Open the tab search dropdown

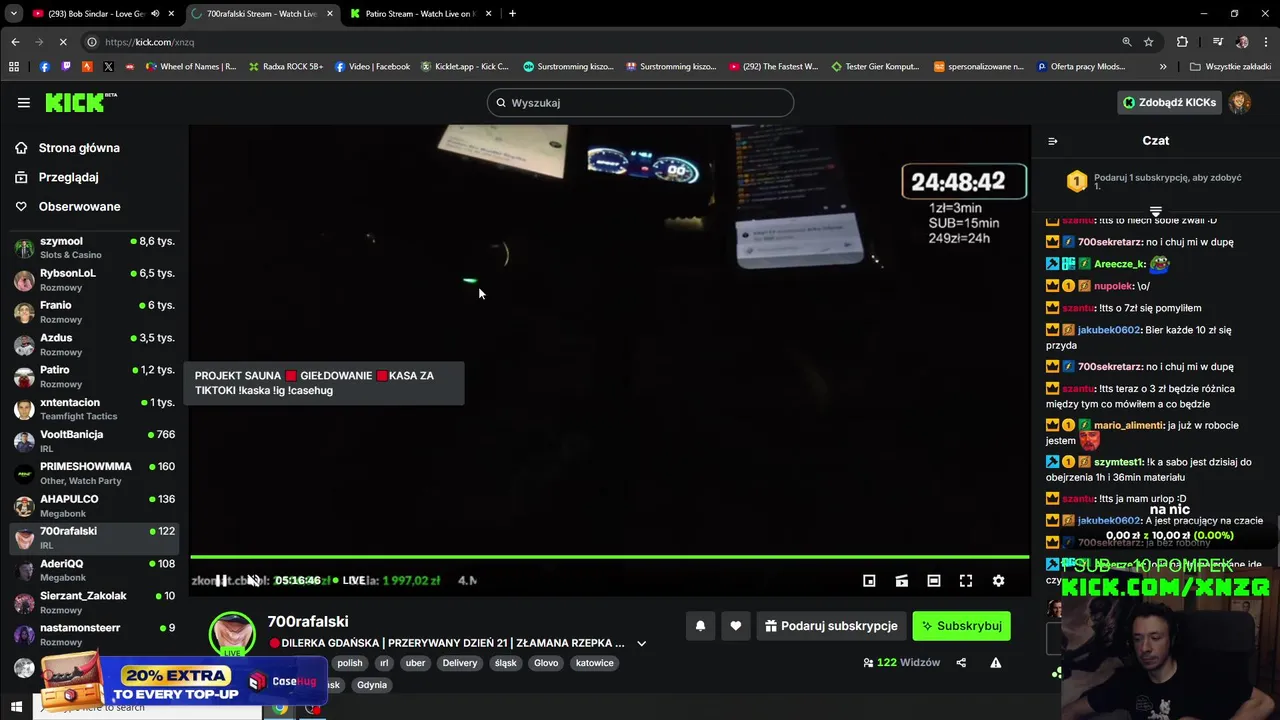click(x=13, y=14)
